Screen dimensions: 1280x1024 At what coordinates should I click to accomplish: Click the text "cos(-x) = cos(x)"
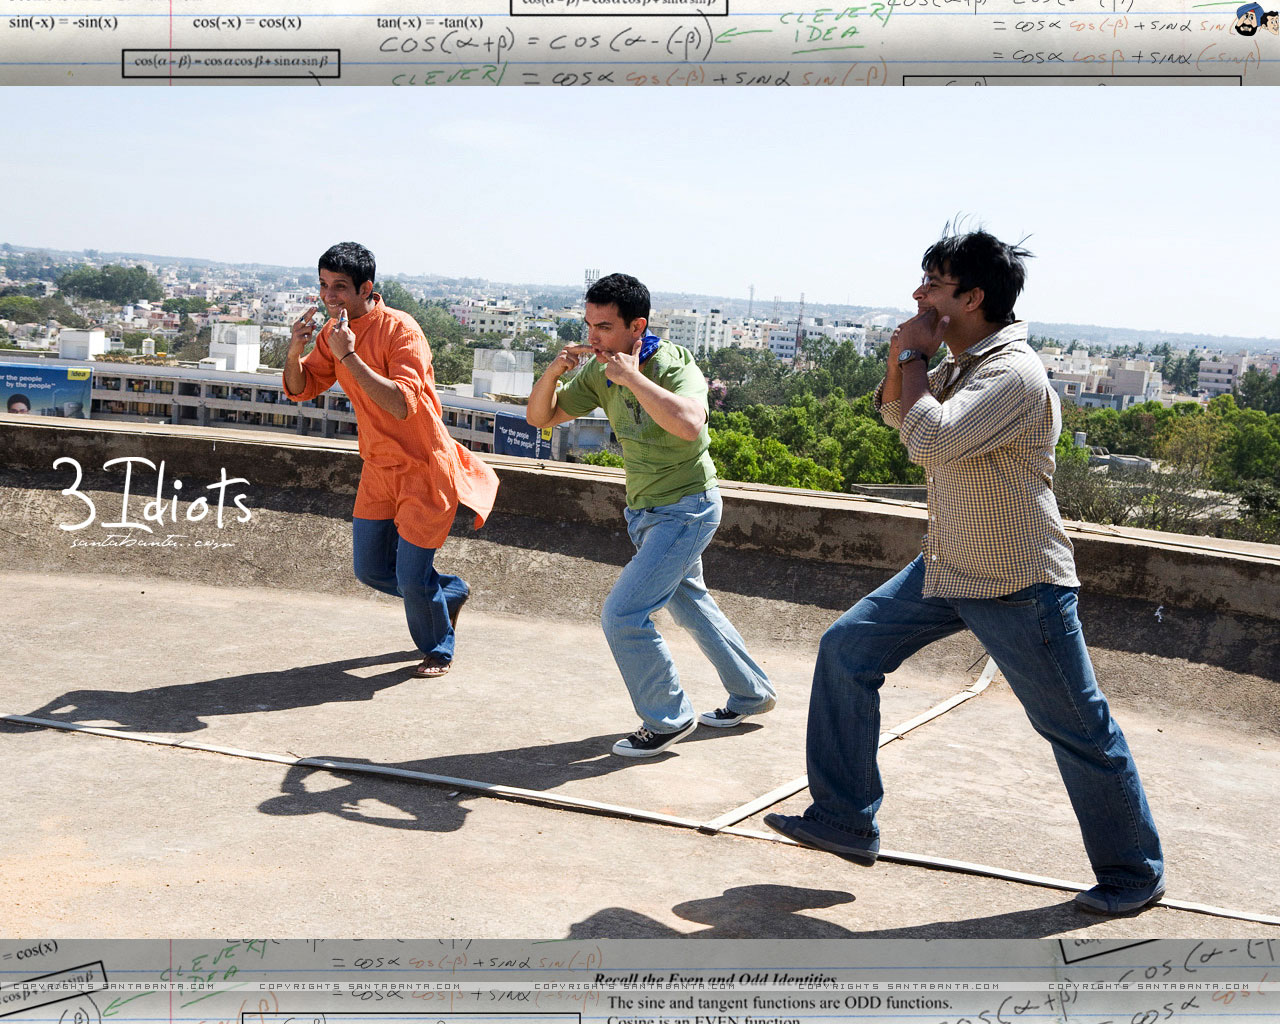click(x=247, y=22)
